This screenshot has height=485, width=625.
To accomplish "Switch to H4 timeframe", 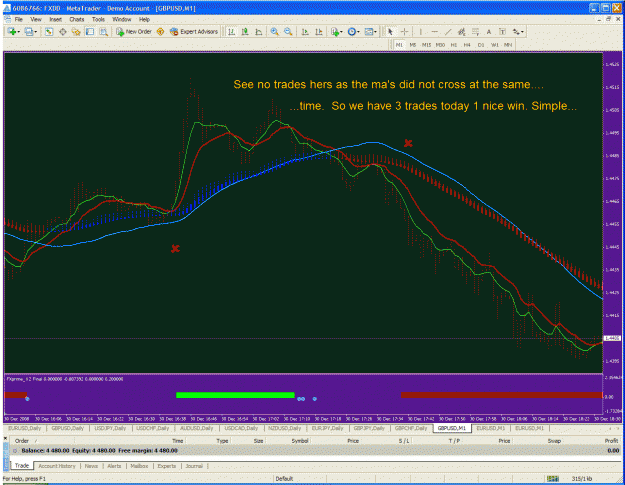I will pos(467,45).
